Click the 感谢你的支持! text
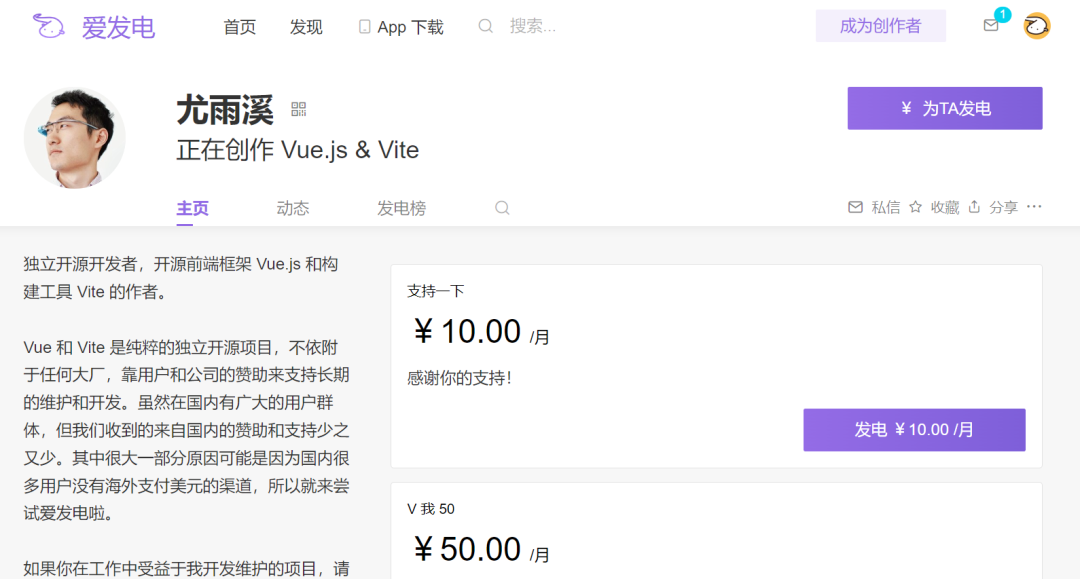The image size is (1080, 579). (459, 378)
